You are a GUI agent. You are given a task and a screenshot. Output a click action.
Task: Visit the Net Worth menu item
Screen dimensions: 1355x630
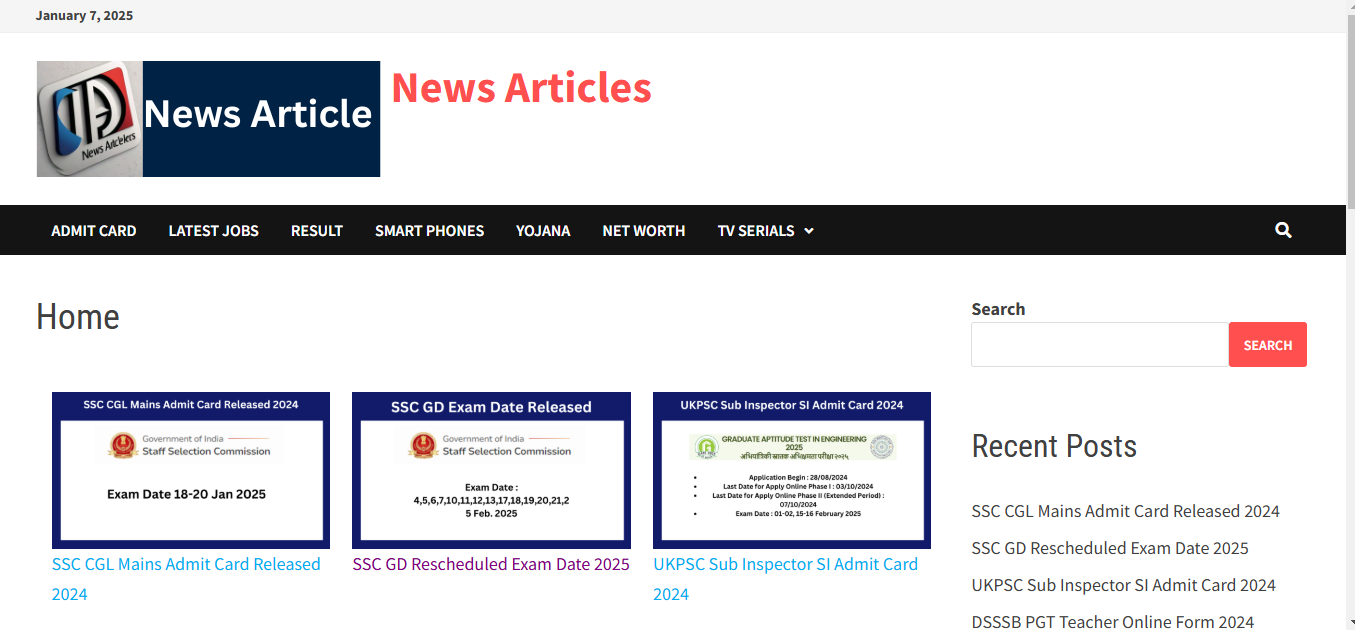pos(644,230)
